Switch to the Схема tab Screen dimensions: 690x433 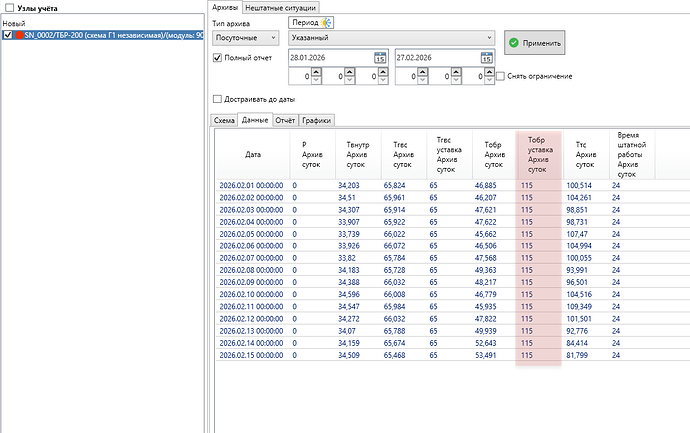point(224,120)
